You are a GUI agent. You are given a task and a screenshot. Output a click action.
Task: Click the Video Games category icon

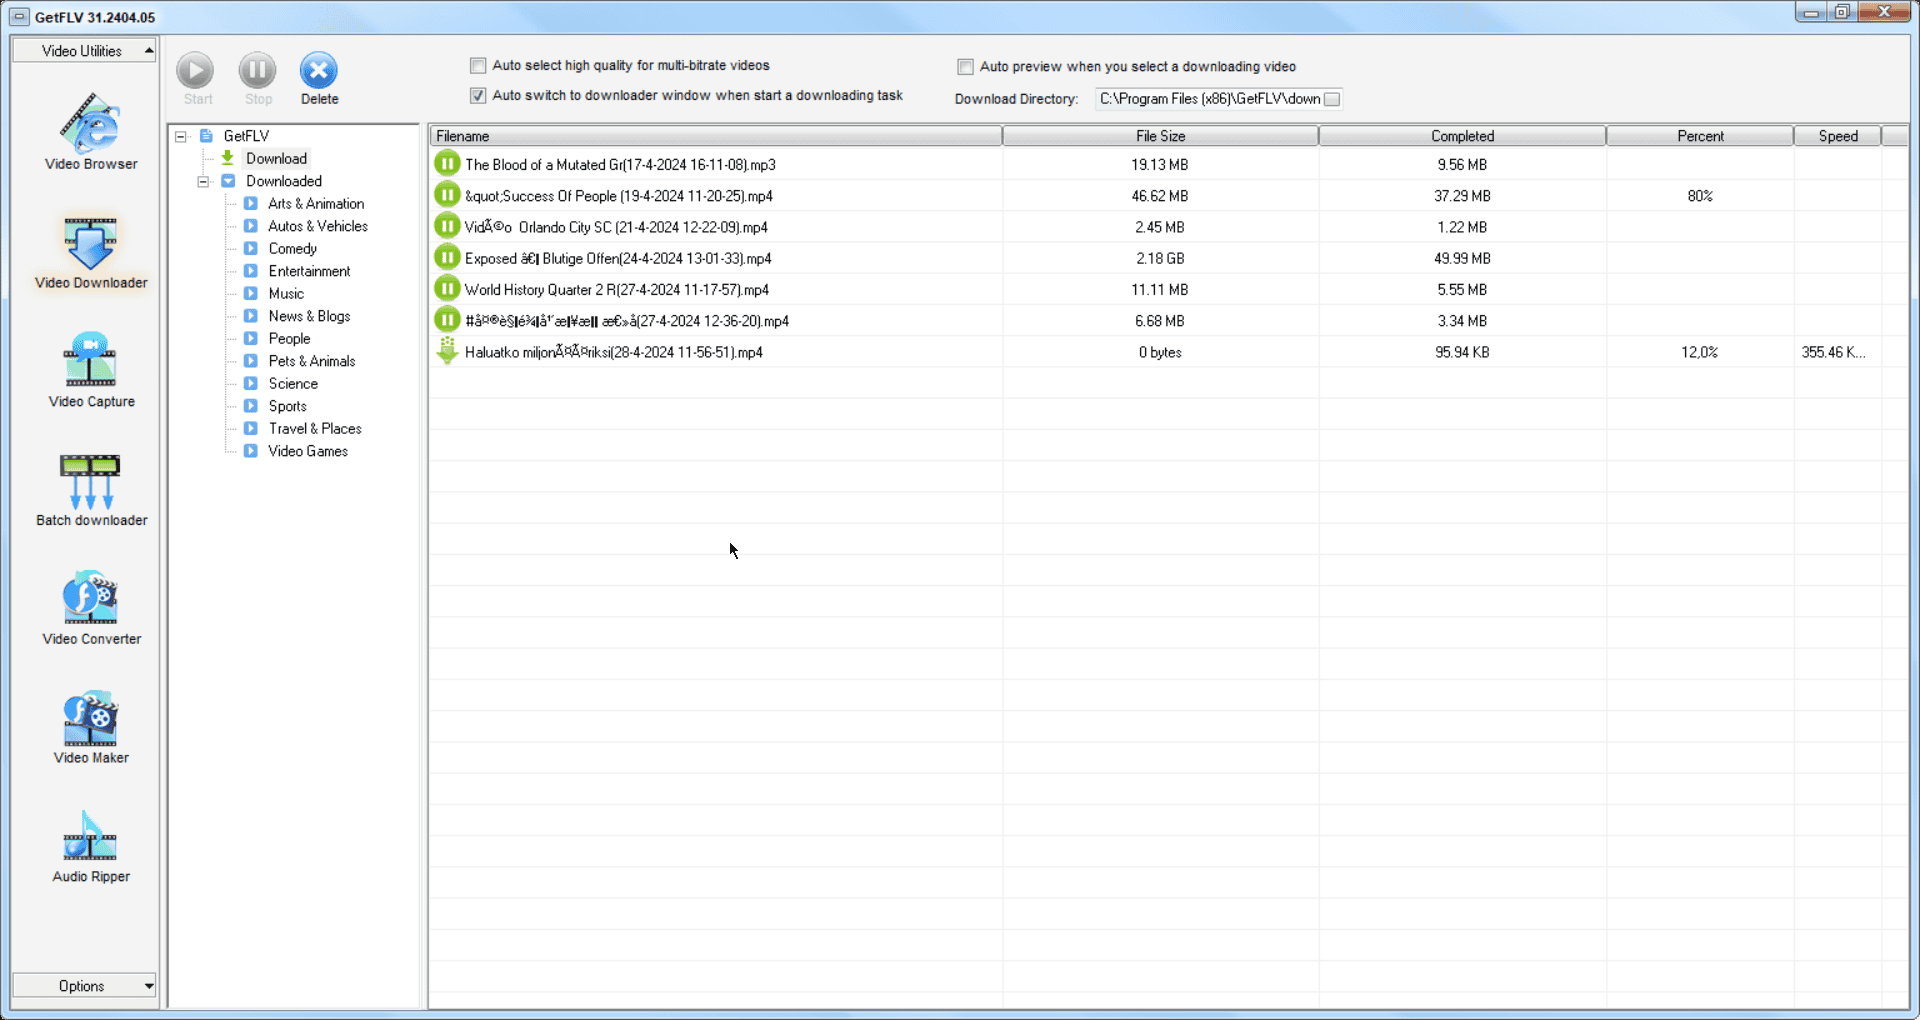coord(251,451)
